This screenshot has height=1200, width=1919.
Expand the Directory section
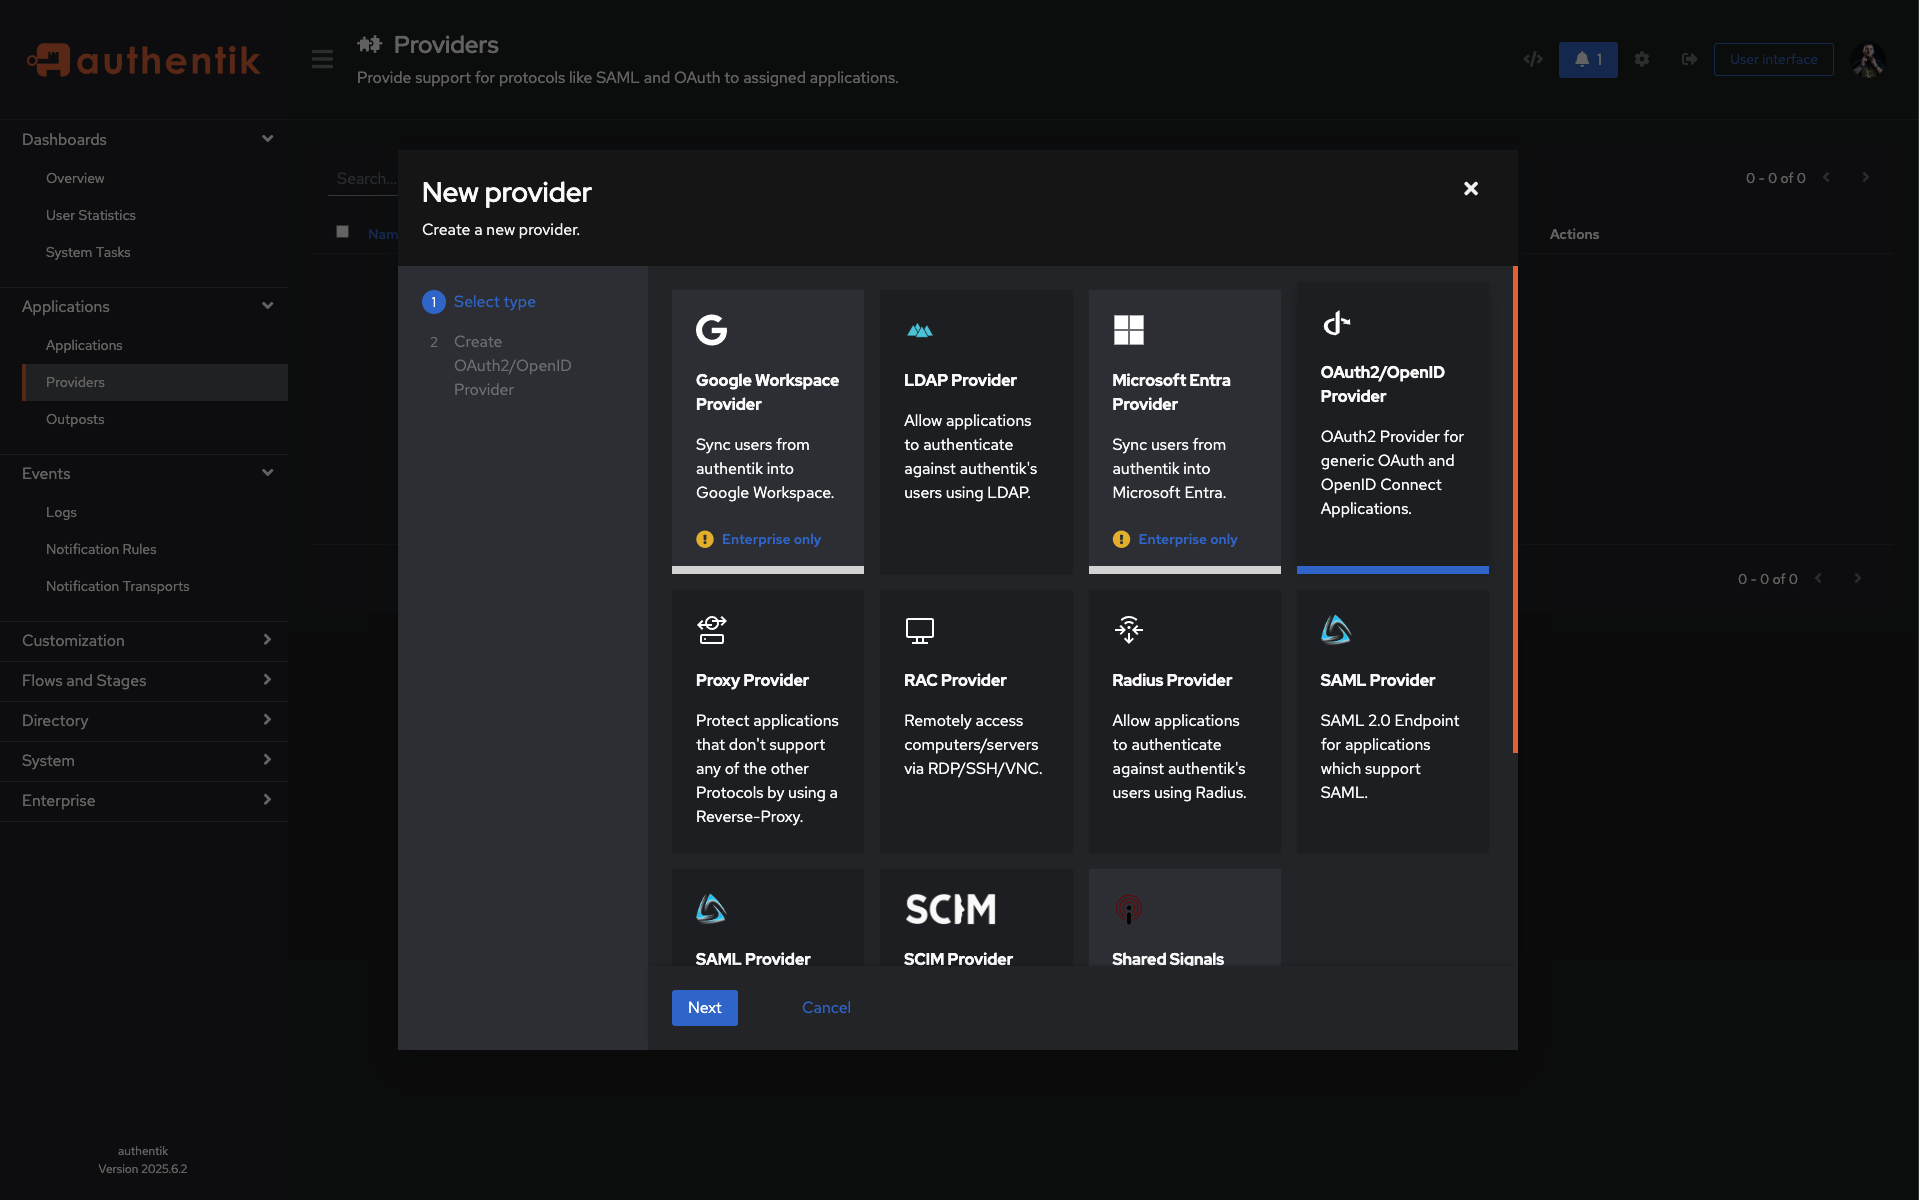(144, 720)
